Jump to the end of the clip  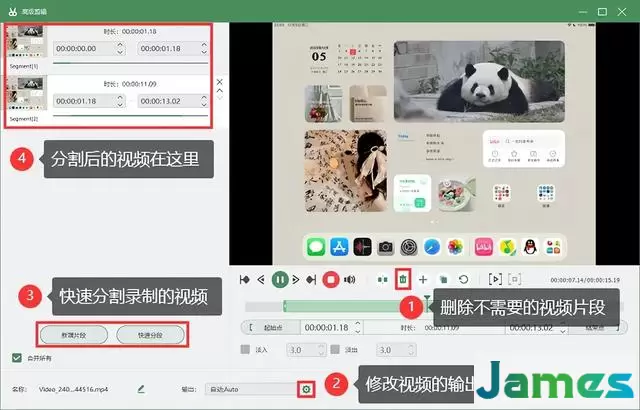[x=311, y=279]
